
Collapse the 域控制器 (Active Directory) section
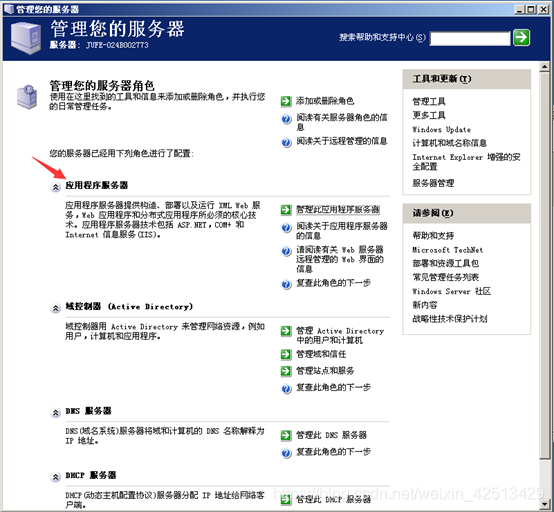[x=55, y=308]
